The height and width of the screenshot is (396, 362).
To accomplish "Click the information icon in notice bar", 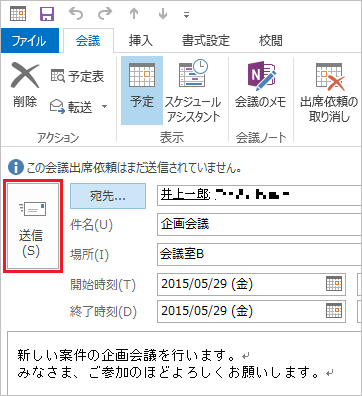I will 15,167.
